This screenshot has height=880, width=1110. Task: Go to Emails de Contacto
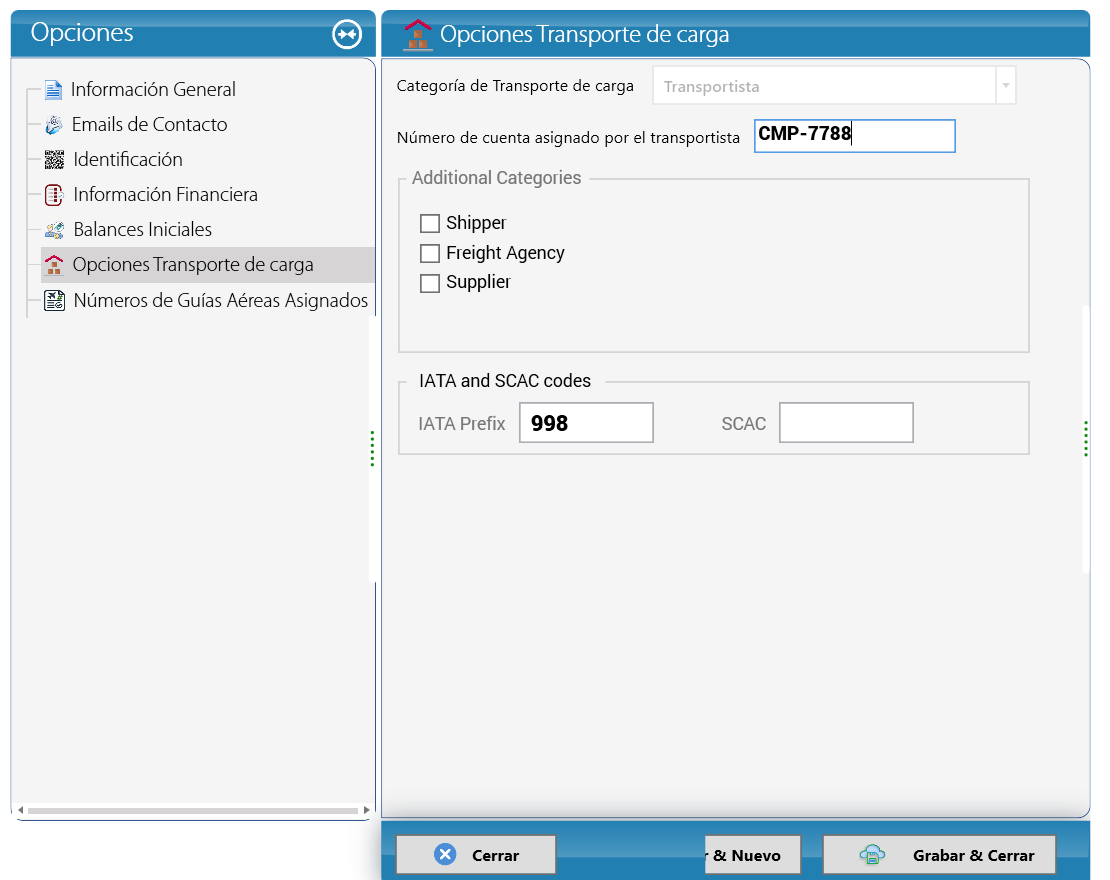tap(149, 125)
